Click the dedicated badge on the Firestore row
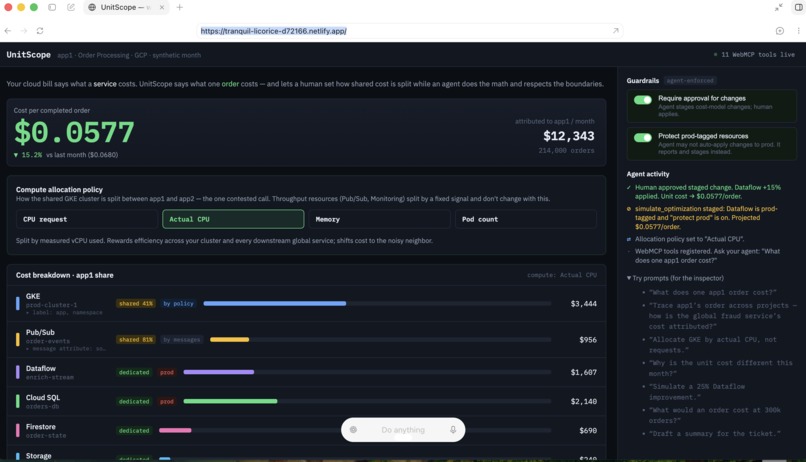 click(134, 431)
